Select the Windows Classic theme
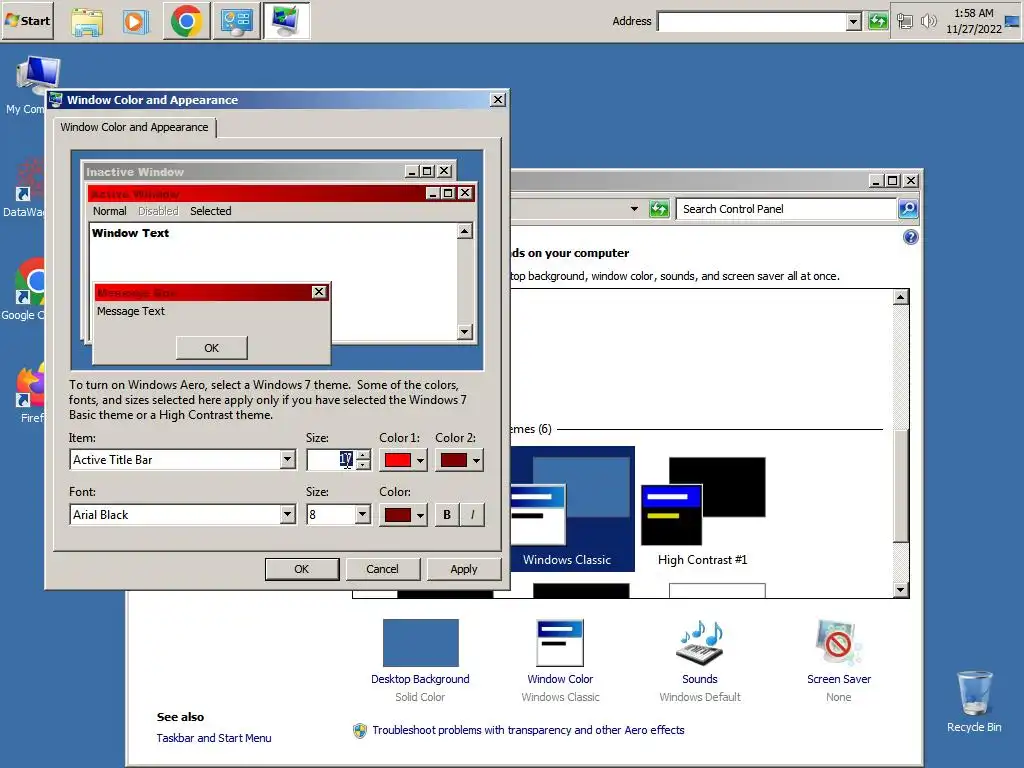The width and height of the screenshot is (1024, 768). pos(571,509)
